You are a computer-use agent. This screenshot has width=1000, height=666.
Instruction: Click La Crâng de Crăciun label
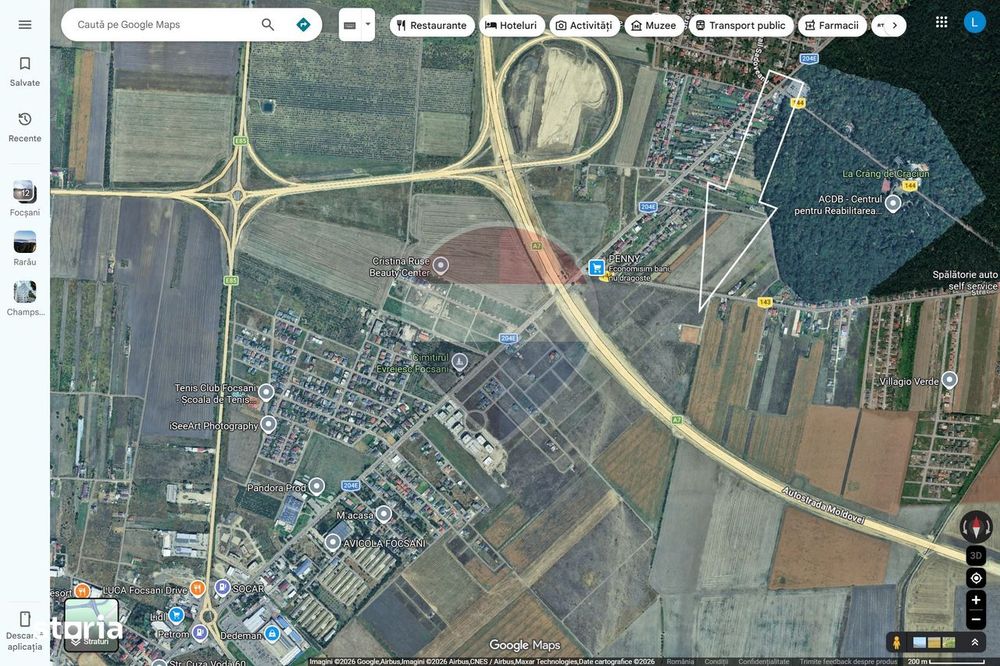click(886, 174)
